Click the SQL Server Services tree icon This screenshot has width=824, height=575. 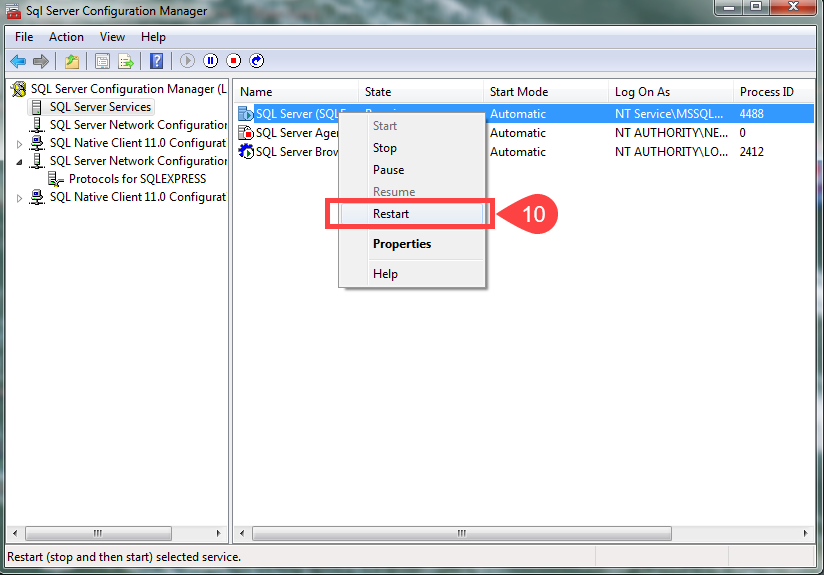36,107
